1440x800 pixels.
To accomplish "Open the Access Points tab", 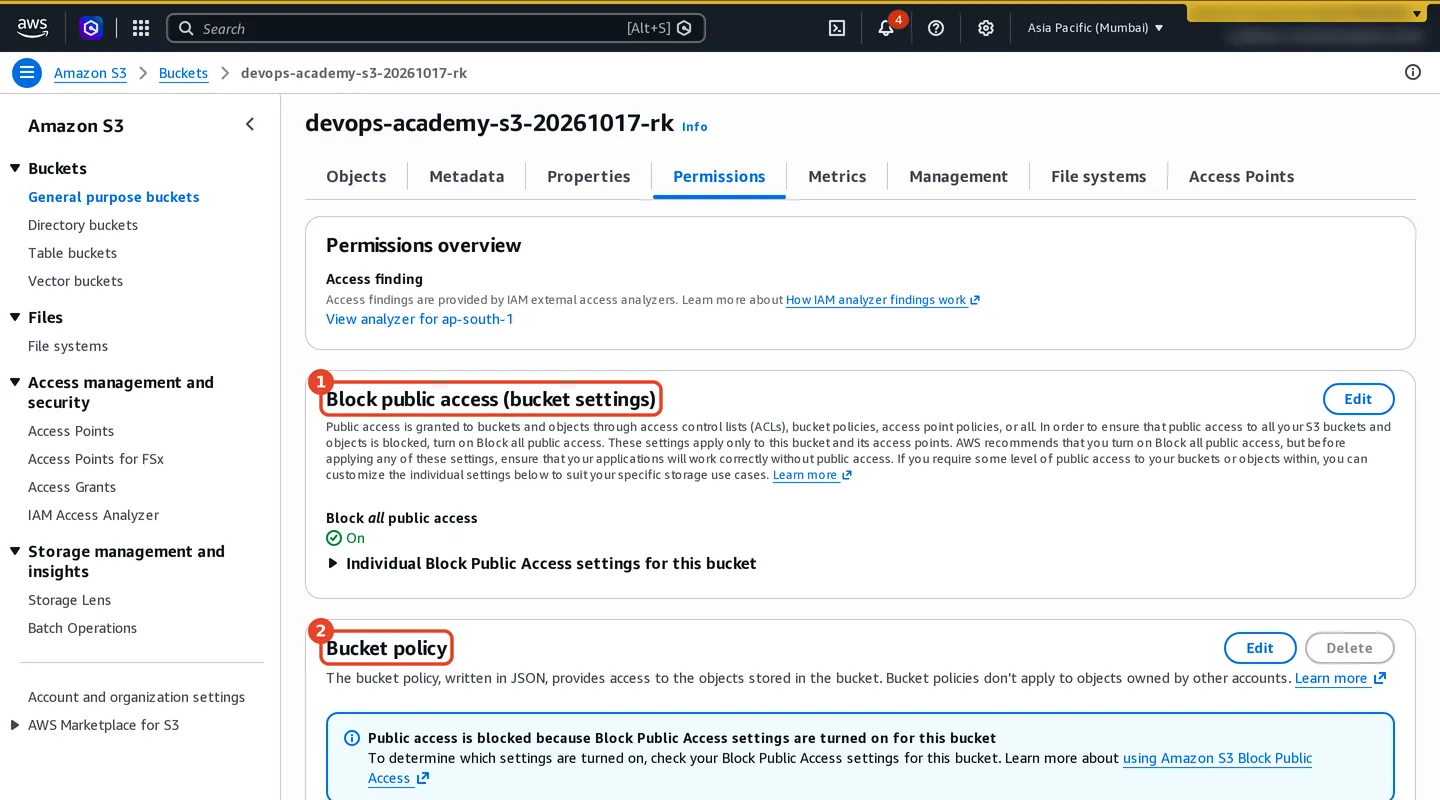I will 1241,176.
